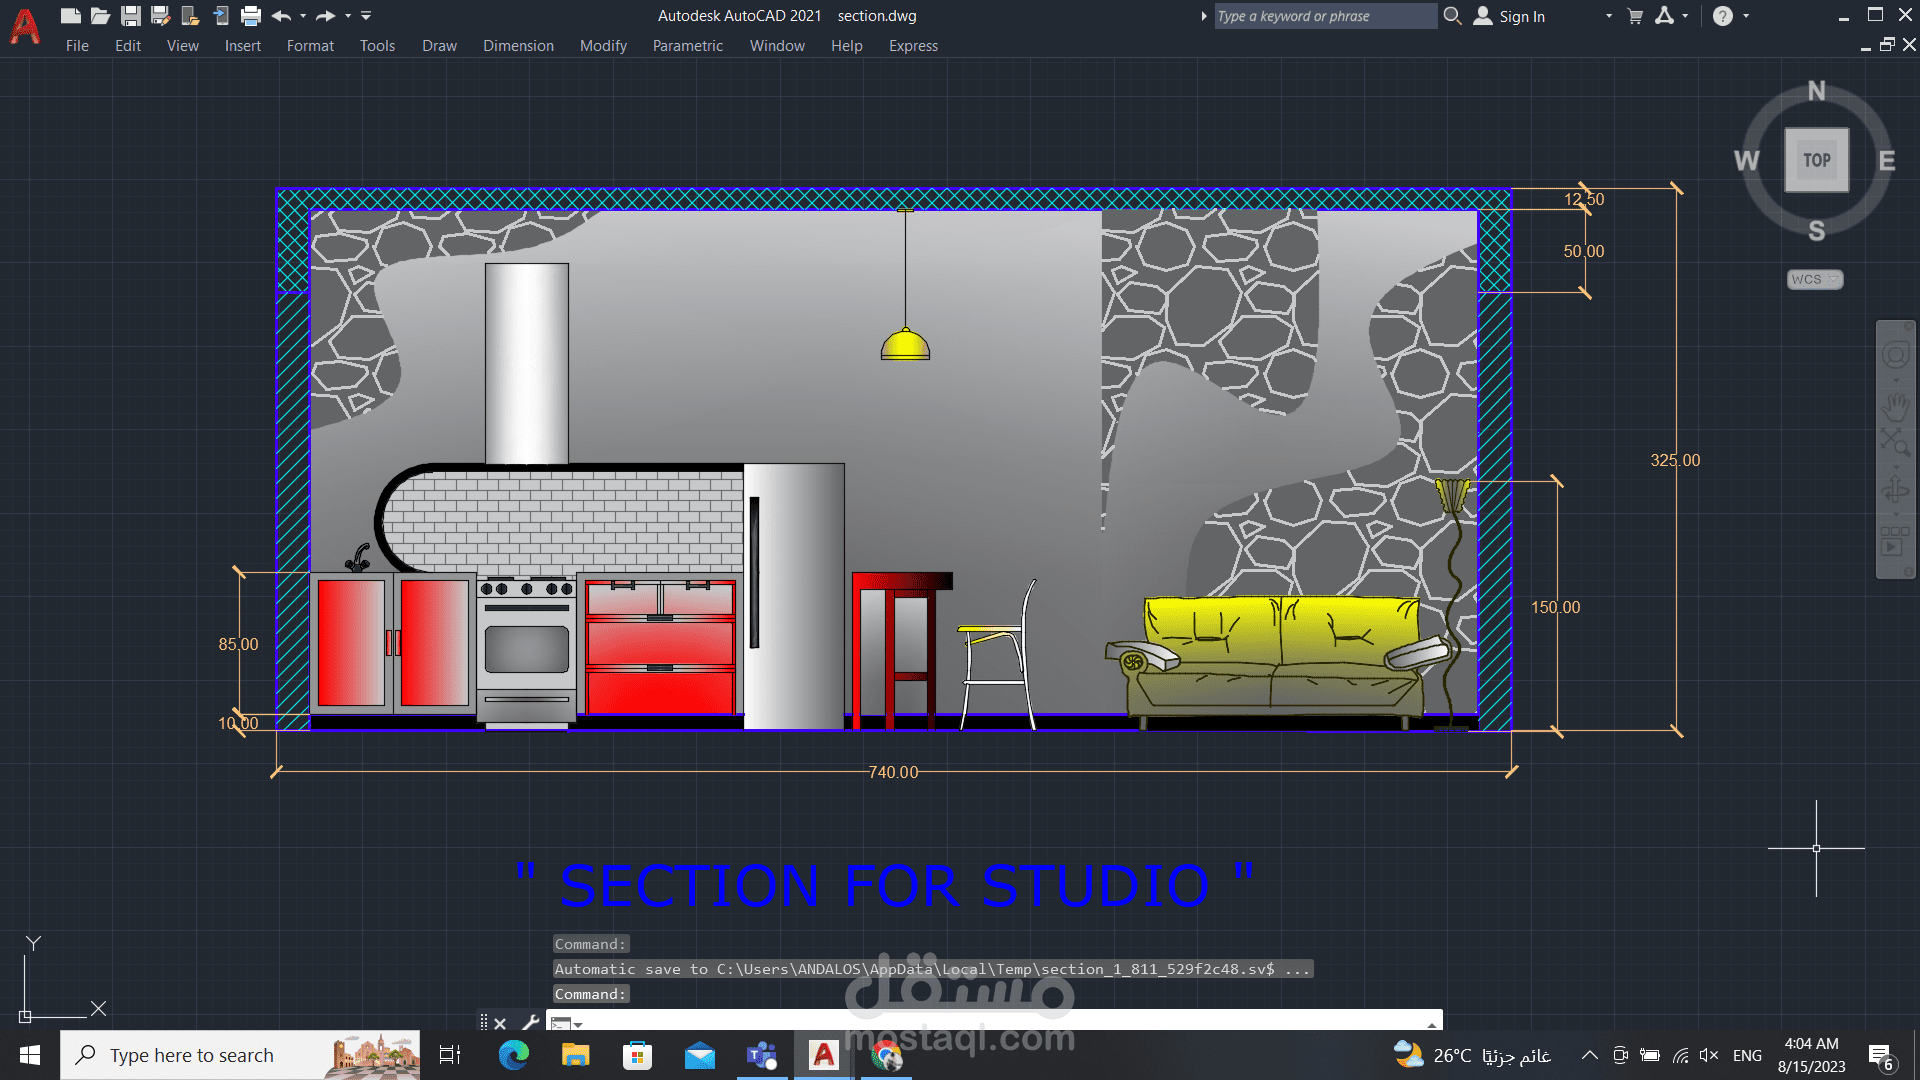1920x1080 pixels.
Task: Click the Redo arrow icon
Action: point(326,16)
